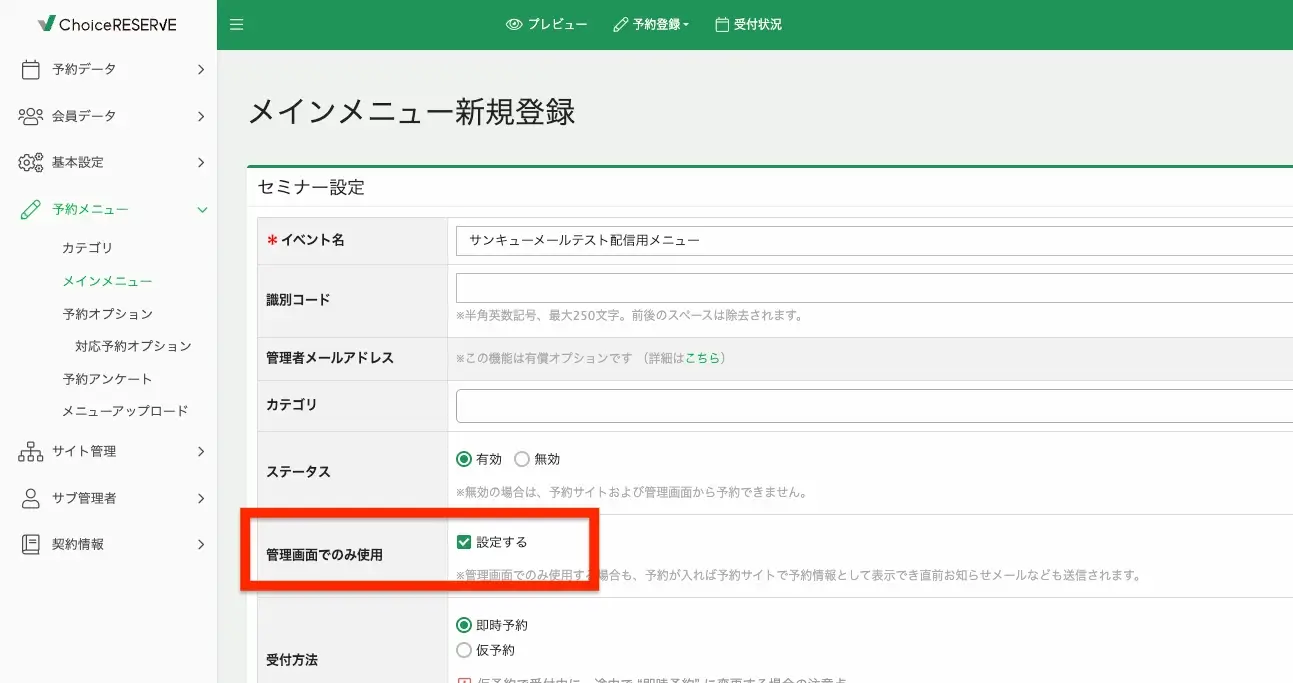Click the eye icon beside プレビュー
This screenshot has height=683, width=1293.
[x=514, y=25]
